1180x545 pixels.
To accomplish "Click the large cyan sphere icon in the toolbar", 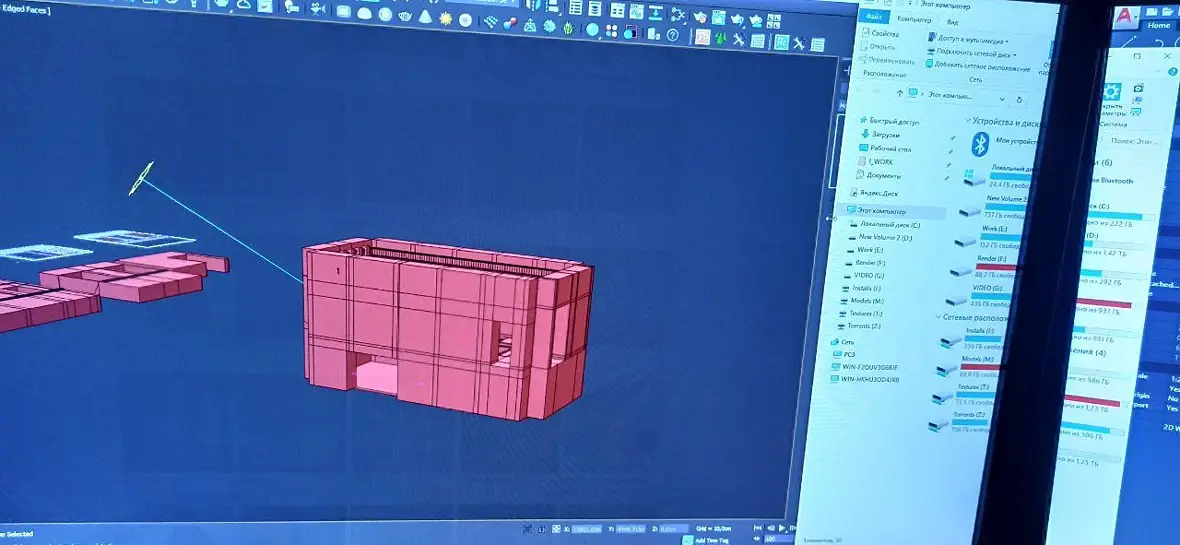I will click(x=592, y=29).
